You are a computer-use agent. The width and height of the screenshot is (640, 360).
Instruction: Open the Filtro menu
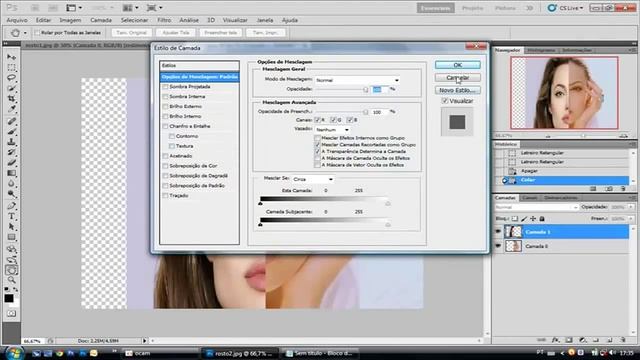point(164,20)
